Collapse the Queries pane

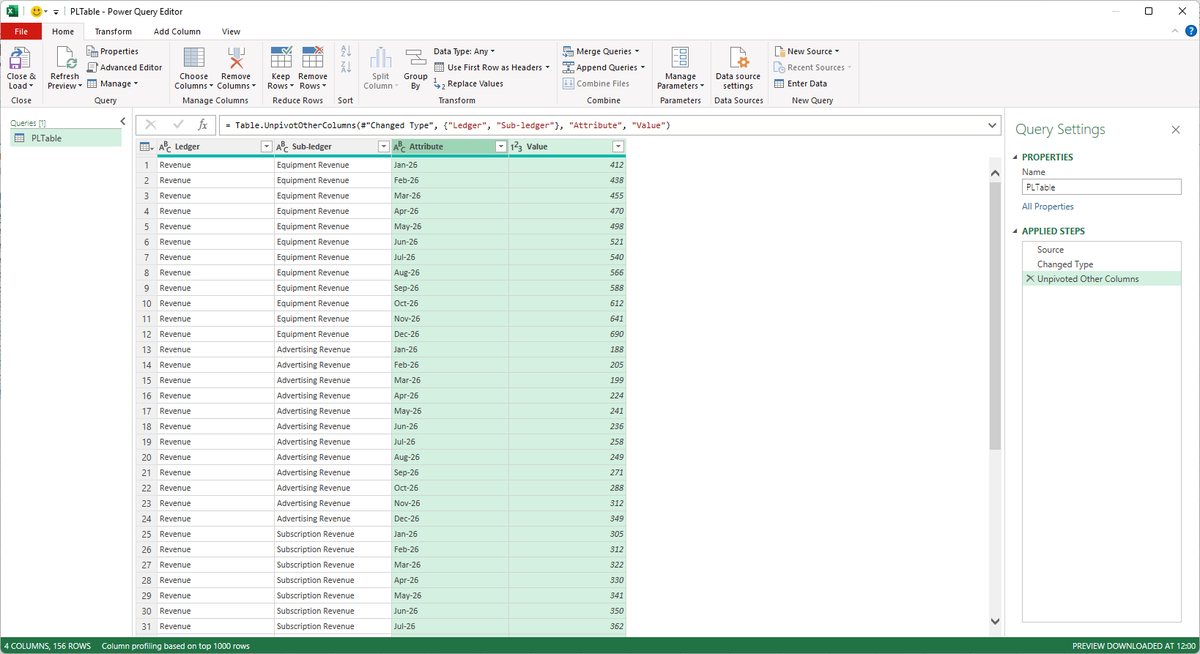123,122
